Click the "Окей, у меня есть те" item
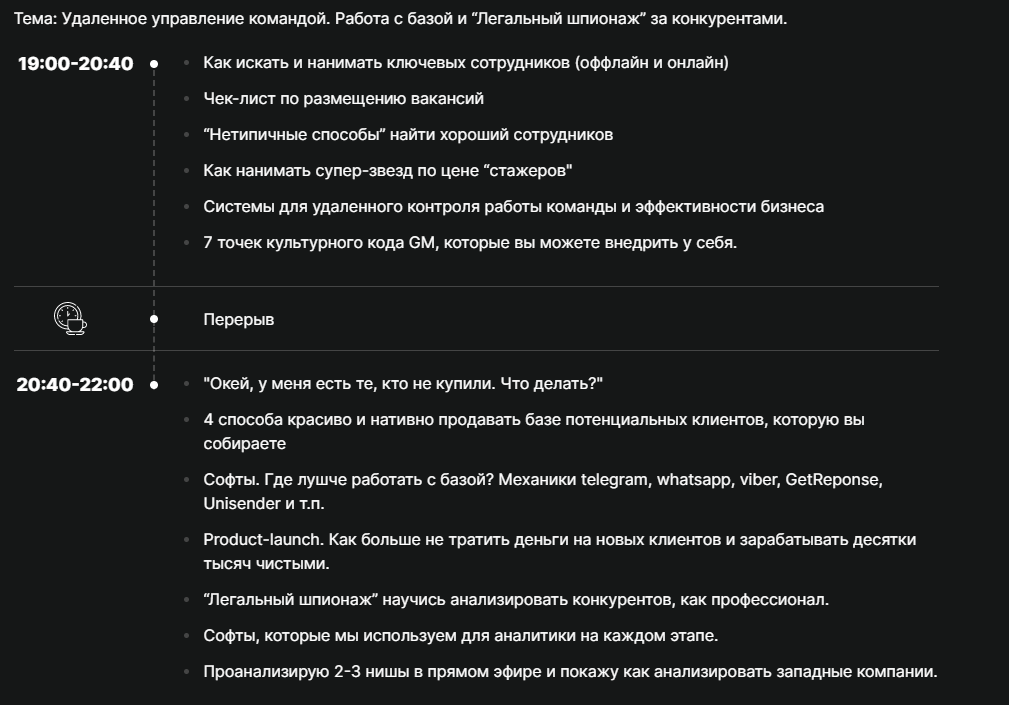The height and width of the screenshot is (705, 1009). point(403,385)
